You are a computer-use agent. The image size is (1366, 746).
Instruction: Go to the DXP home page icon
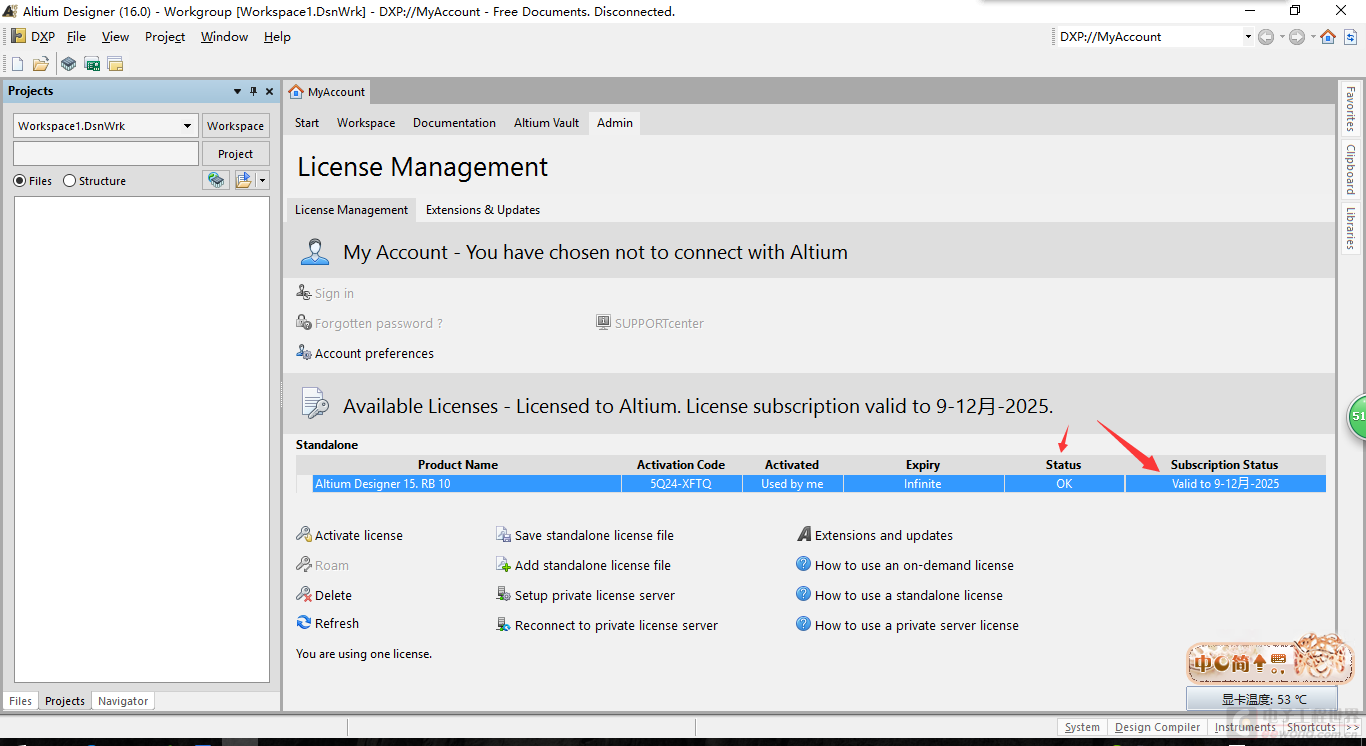point(1328,37)
